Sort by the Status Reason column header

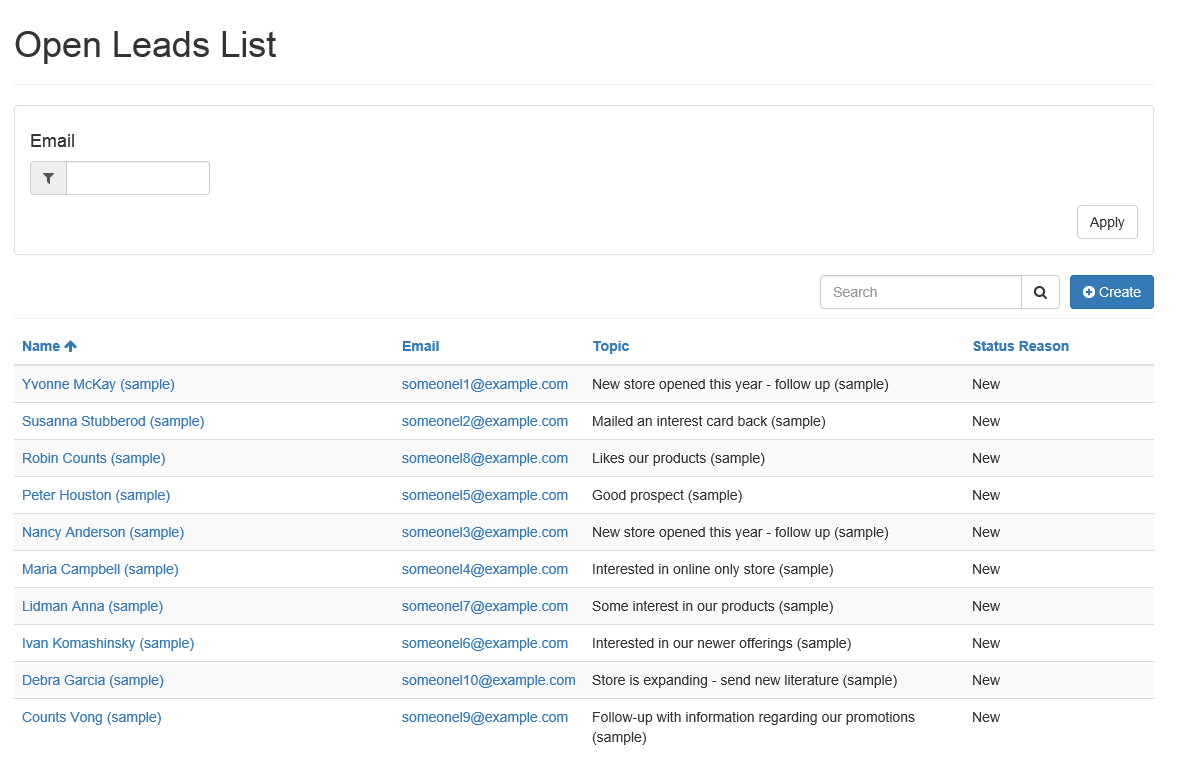tap(1020, 346)
